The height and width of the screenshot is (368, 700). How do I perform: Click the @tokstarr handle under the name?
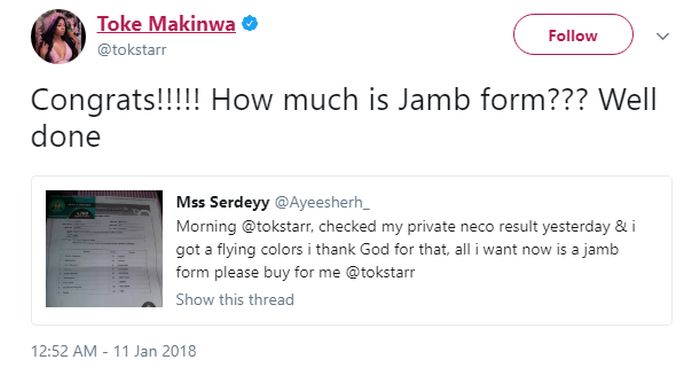point(132,50)
